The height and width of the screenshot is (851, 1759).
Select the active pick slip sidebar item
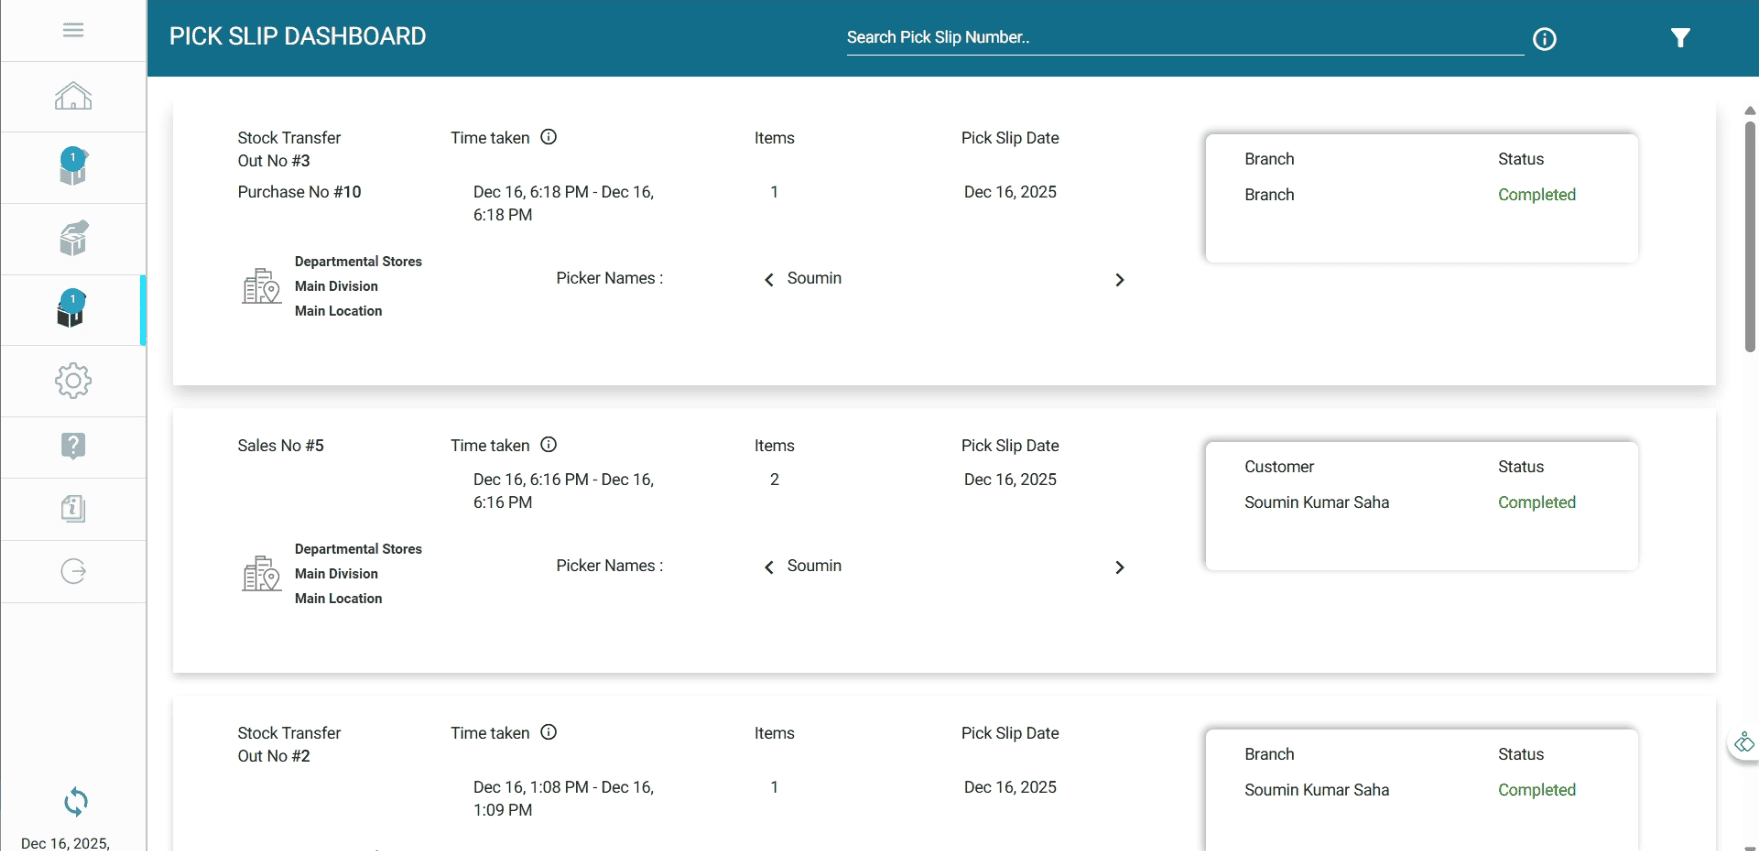tap(73, 309)
